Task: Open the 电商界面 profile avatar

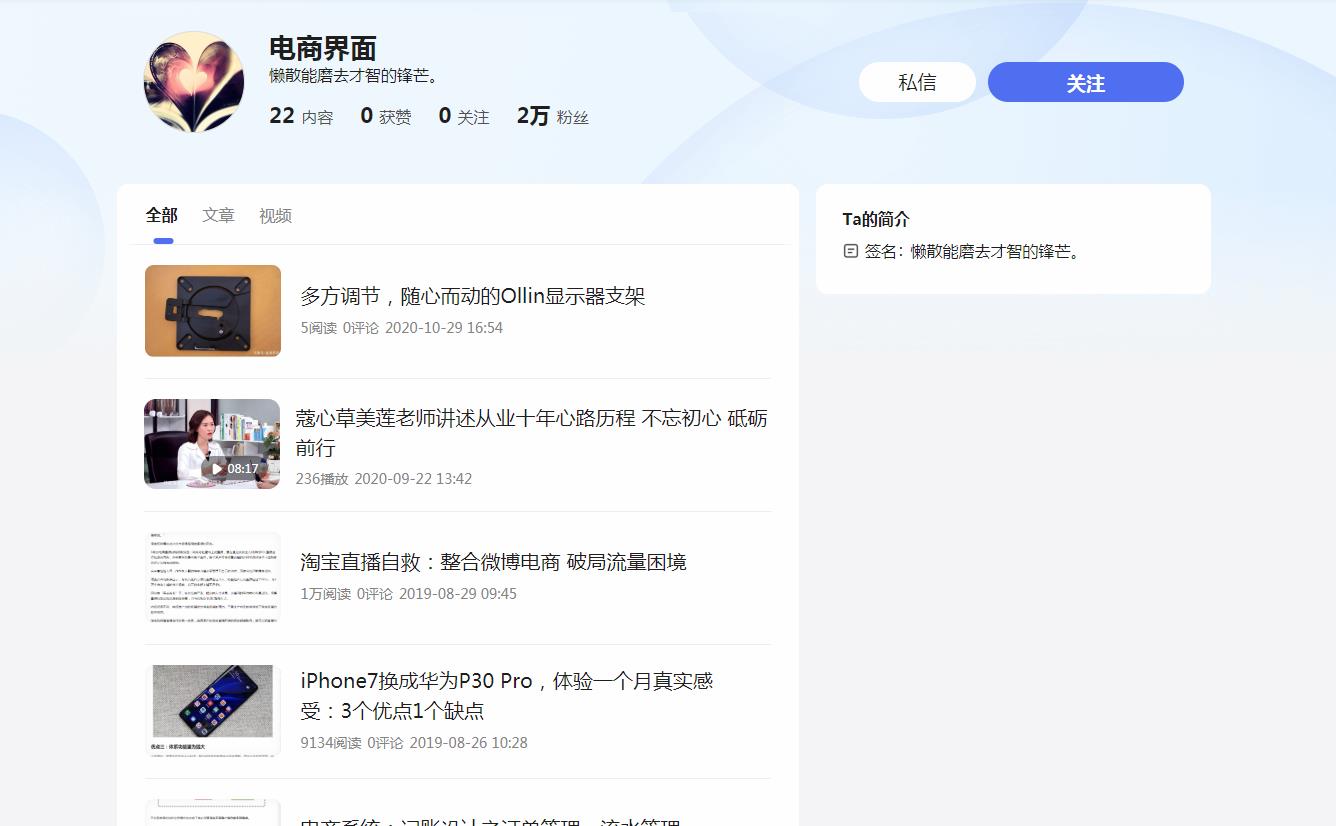Action: (194, 82)
